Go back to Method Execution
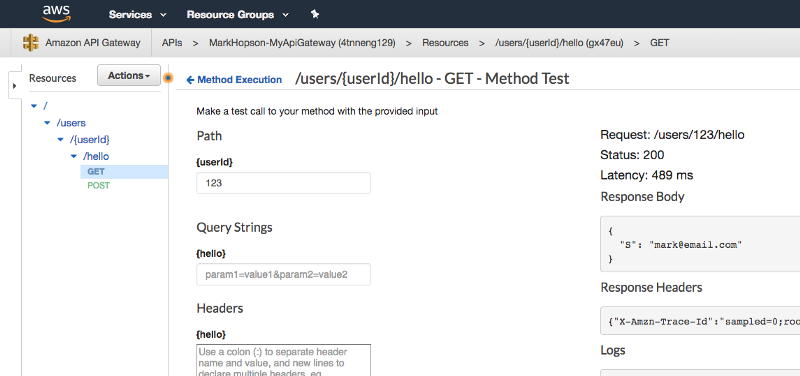 click(234, 80)
